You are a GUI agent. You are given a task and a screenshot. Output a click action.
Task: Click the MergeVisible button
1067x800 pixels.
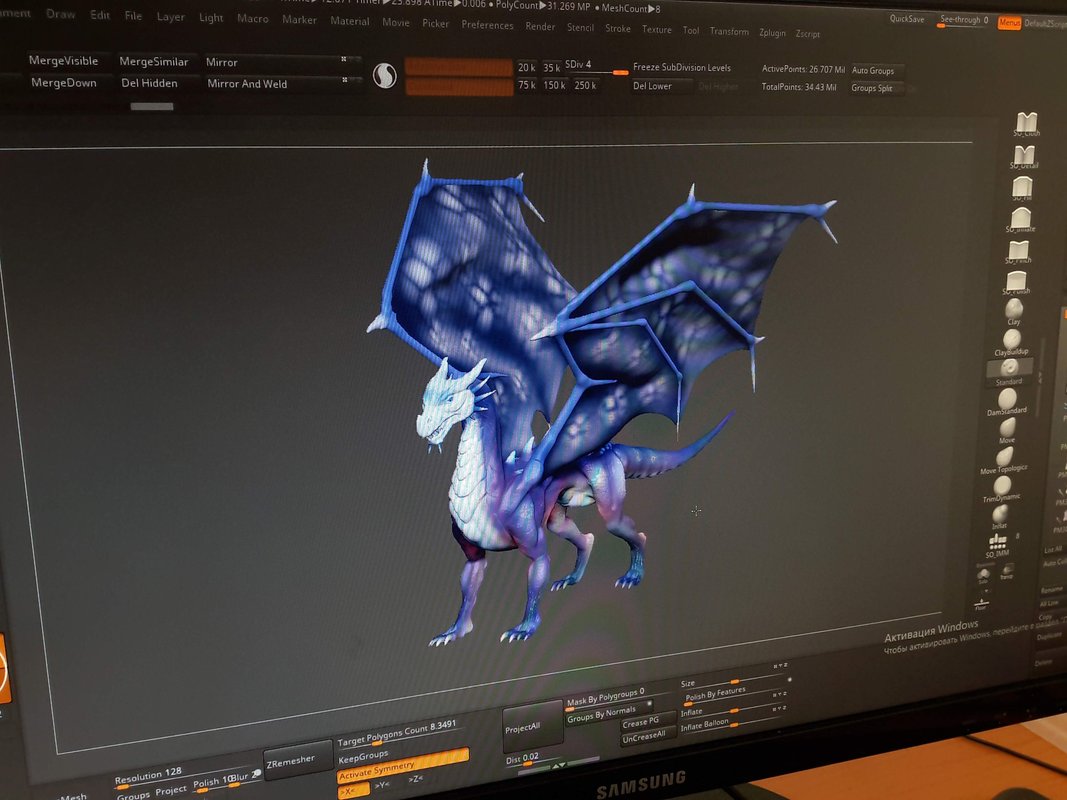[x=63, y=61]
